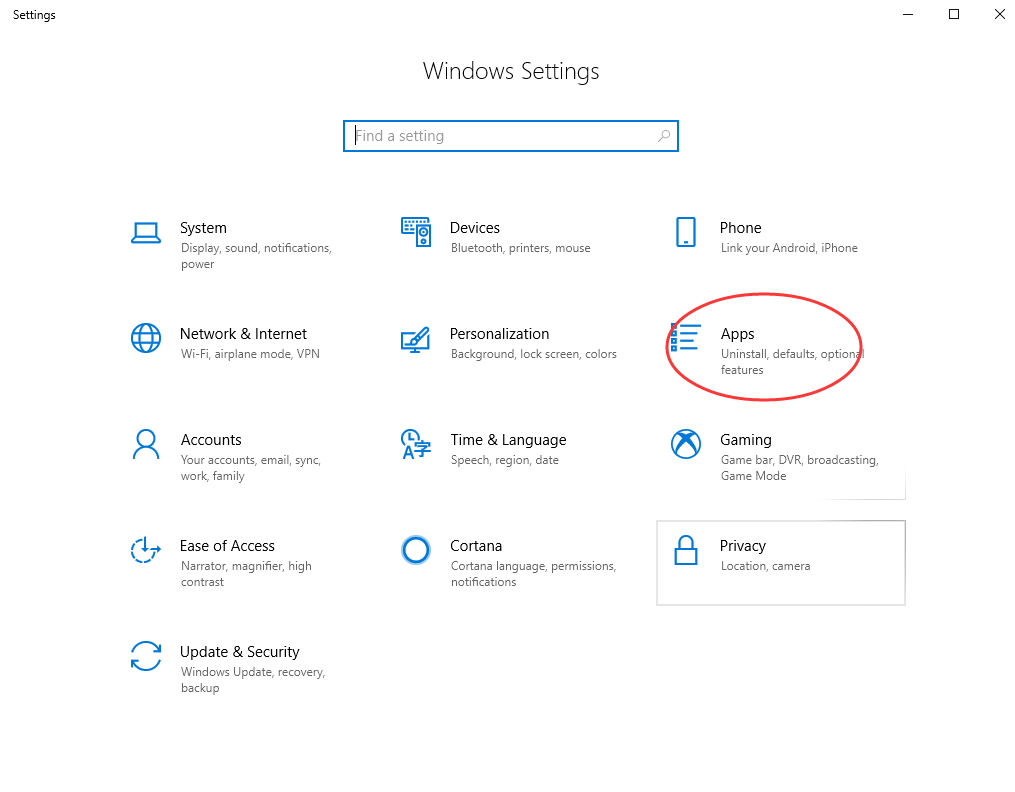Click "Bluetooth, printers, mouse" description
Screen dimensions: 1015x792
point(520,248)
